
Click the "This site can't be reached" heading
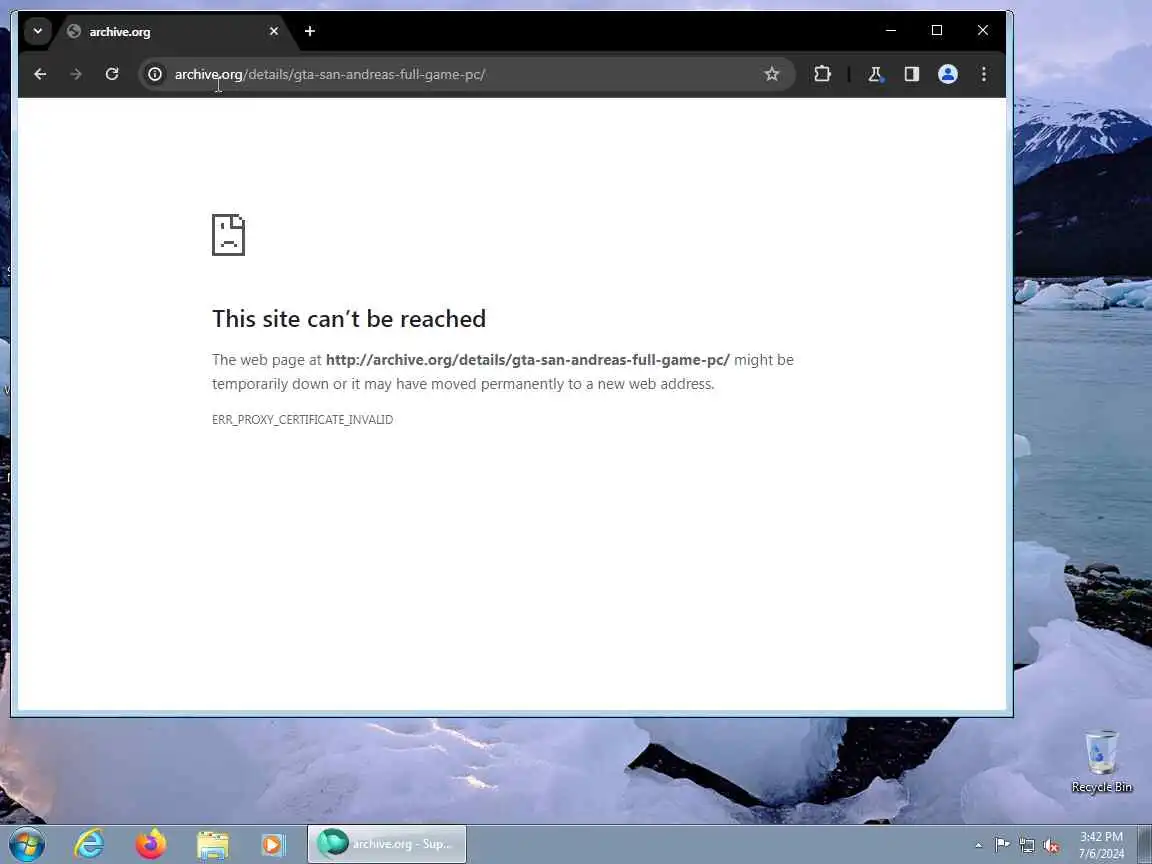pyautogui.click(x=349, y=319)
